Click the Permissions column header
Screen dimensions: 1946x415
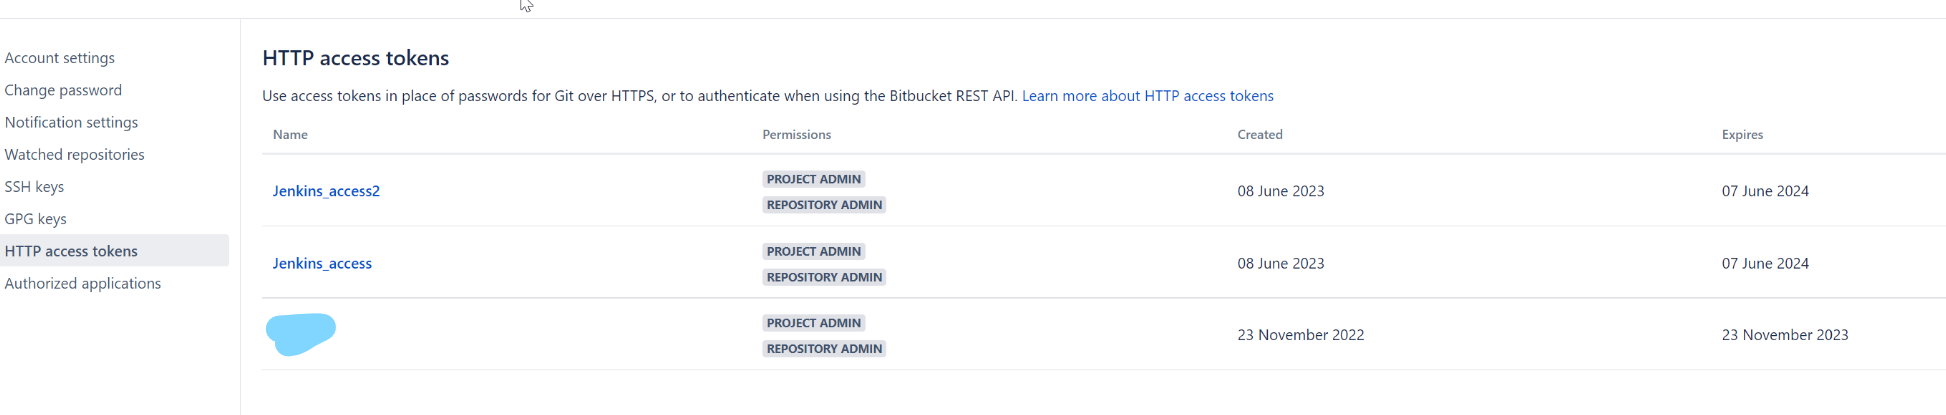coord(796,134)
